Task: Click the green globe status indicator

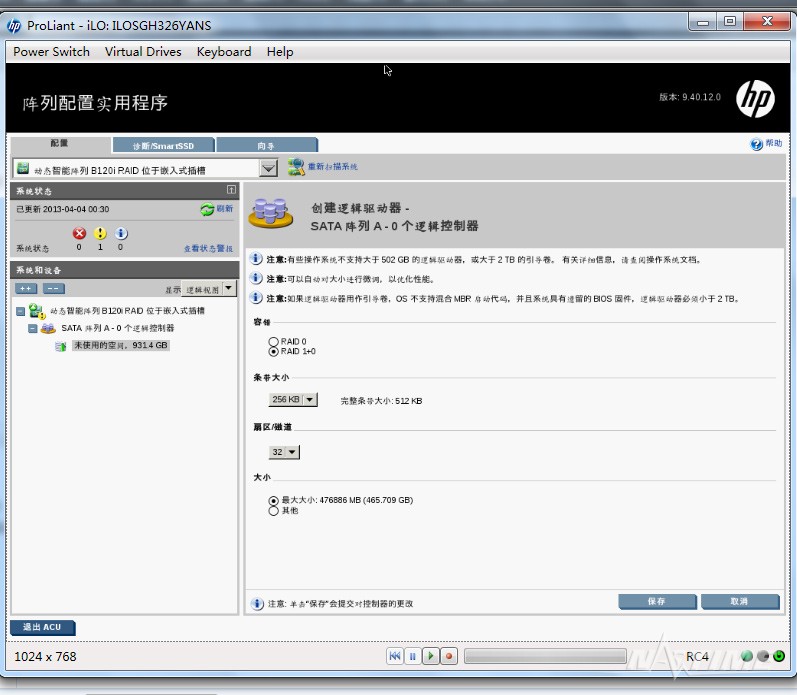Action: pos(747,656)
